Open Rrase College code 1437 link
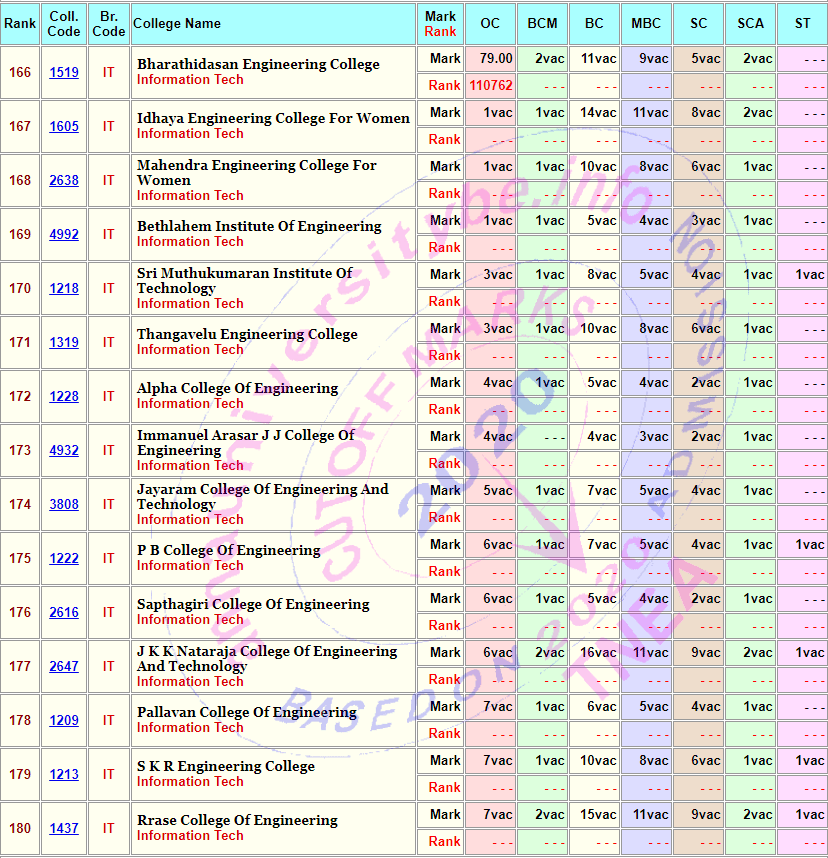828x858 pixels. point(64,828)
